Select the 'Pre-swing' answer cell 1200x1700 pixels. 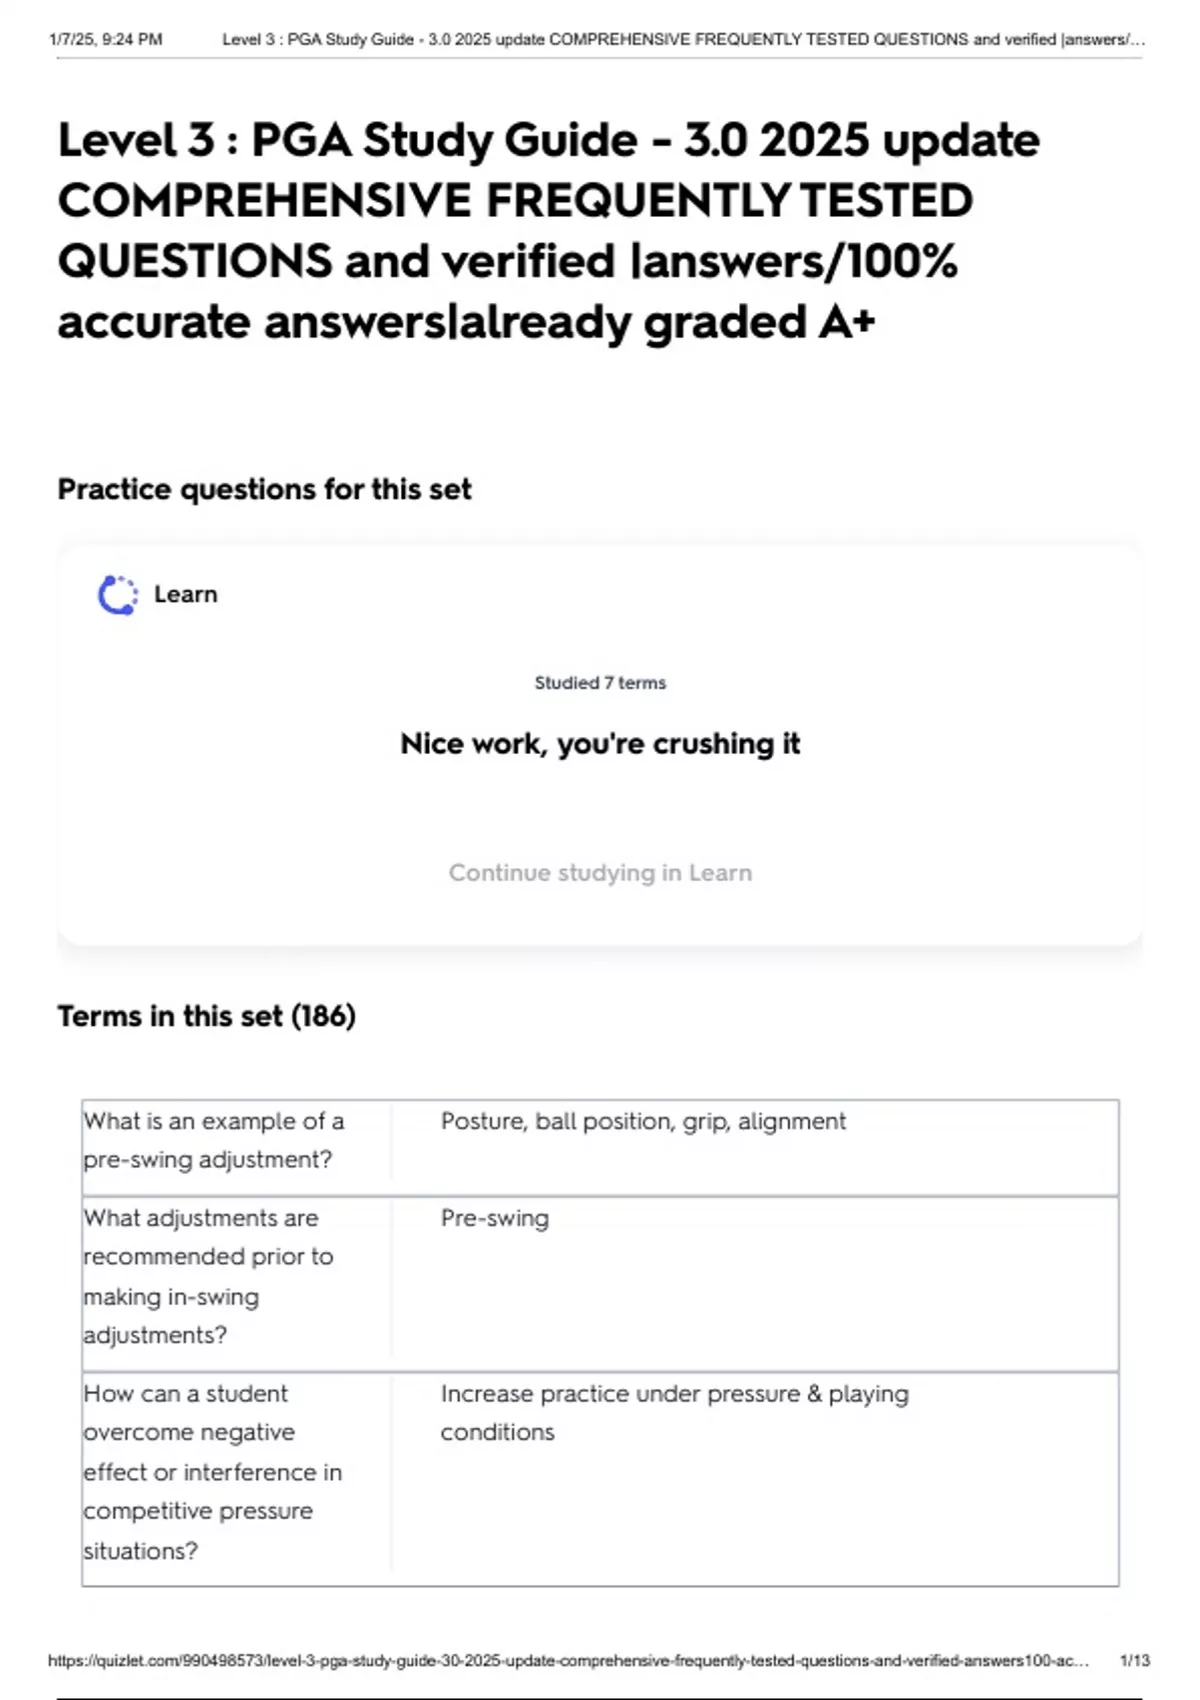coord(495,1218)
